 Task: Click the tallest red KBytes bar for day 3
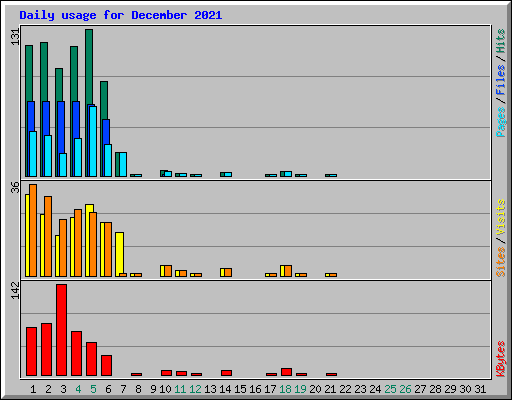[x=61, y=330]
